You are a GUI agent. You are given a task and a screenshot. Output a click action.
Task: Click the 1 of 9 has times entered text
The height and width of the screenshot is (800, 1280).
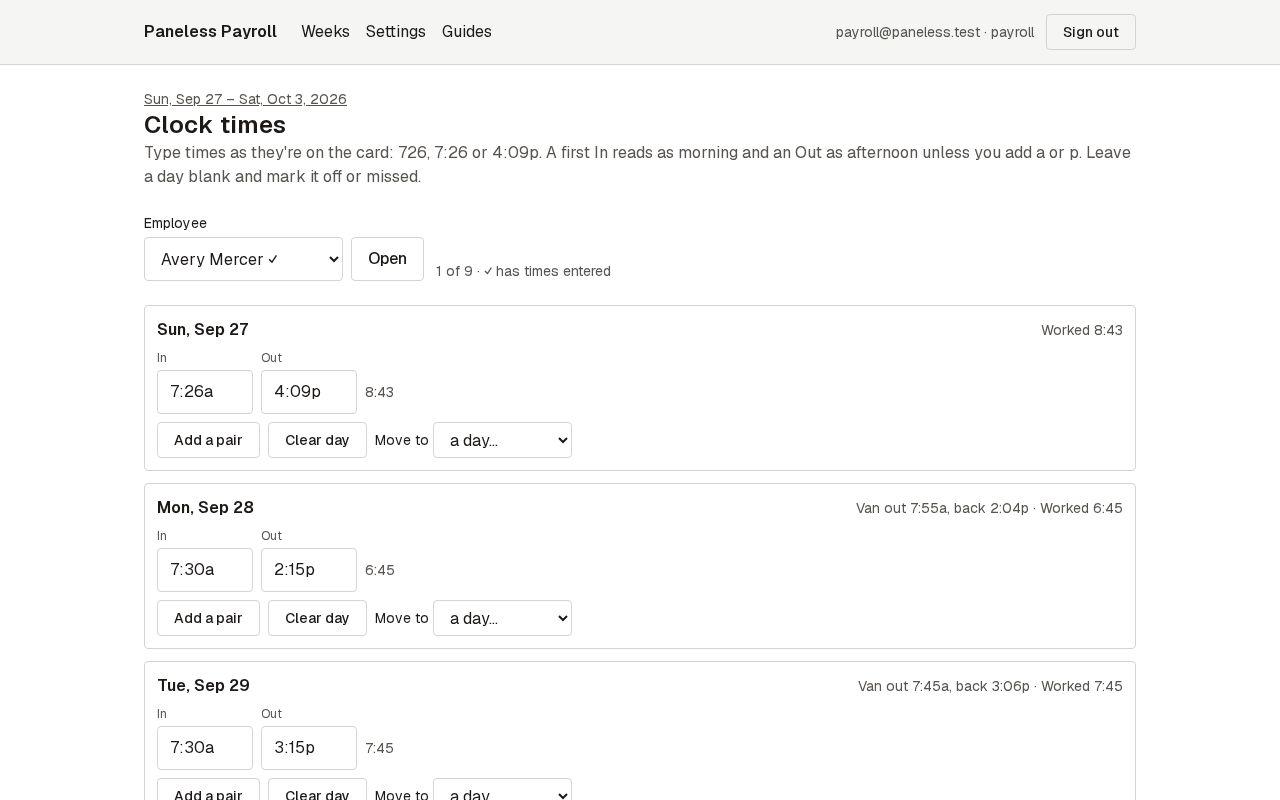pos(523,271)
